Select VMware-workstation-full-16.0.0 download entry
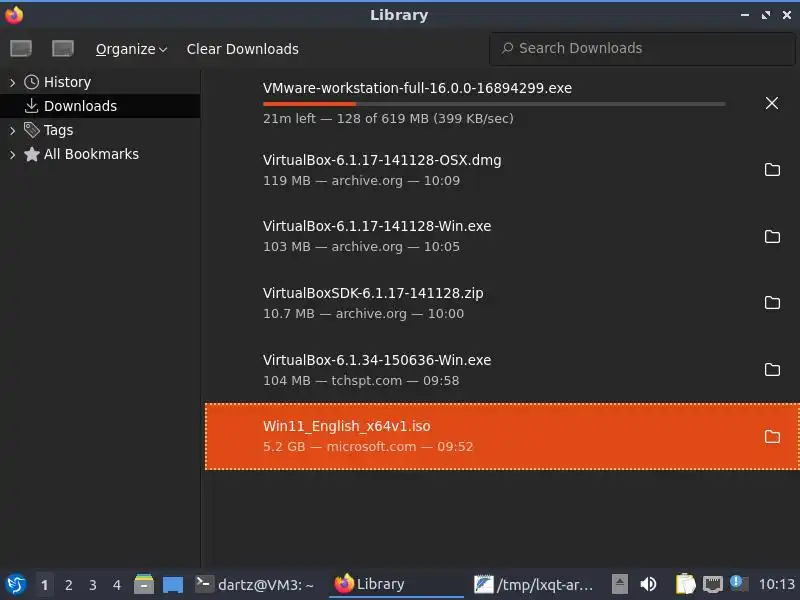Image resolution: width=800 pixels, height=600 pixels. coord(502,103)
